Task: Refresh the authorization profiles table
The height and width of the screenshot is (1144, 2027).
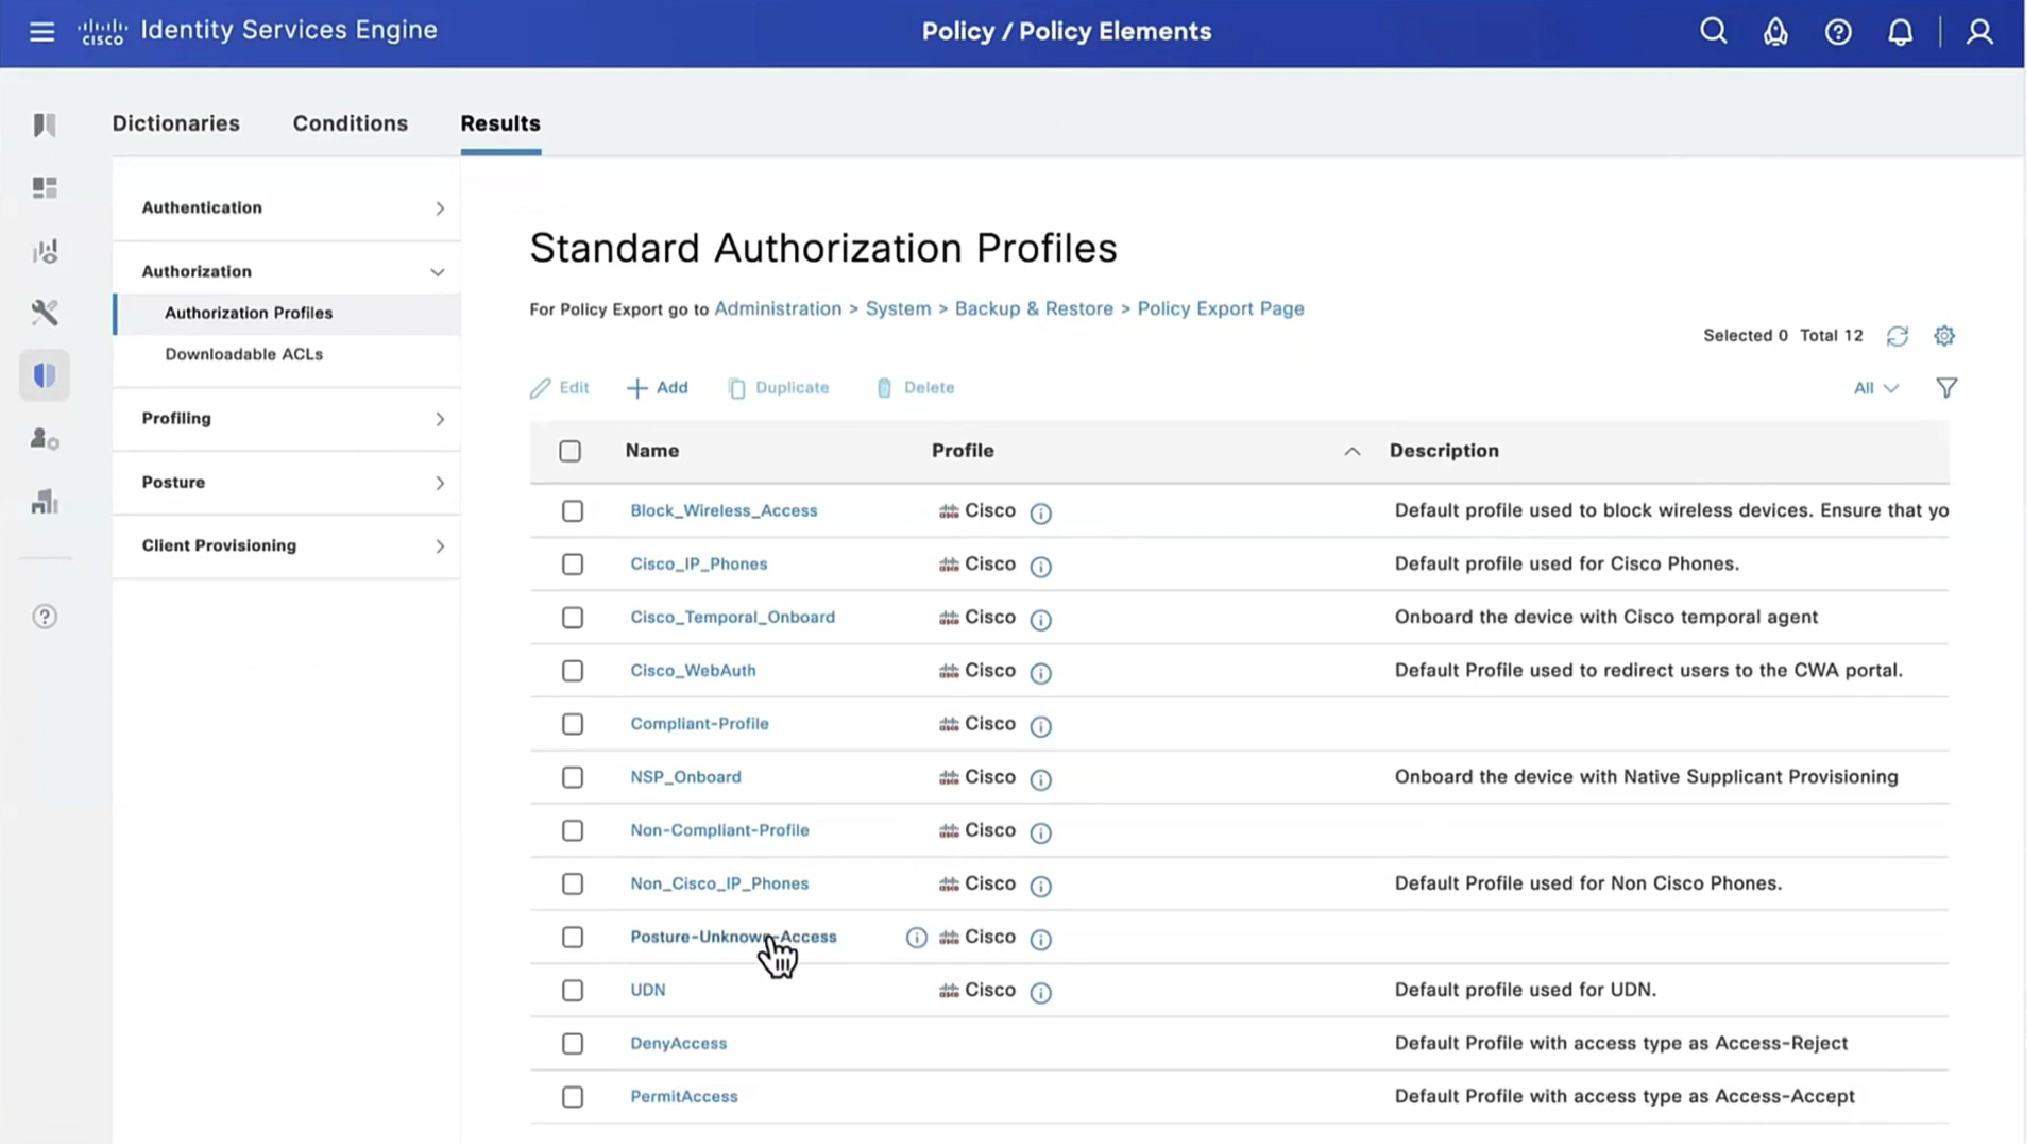Action: (1897, 336)
